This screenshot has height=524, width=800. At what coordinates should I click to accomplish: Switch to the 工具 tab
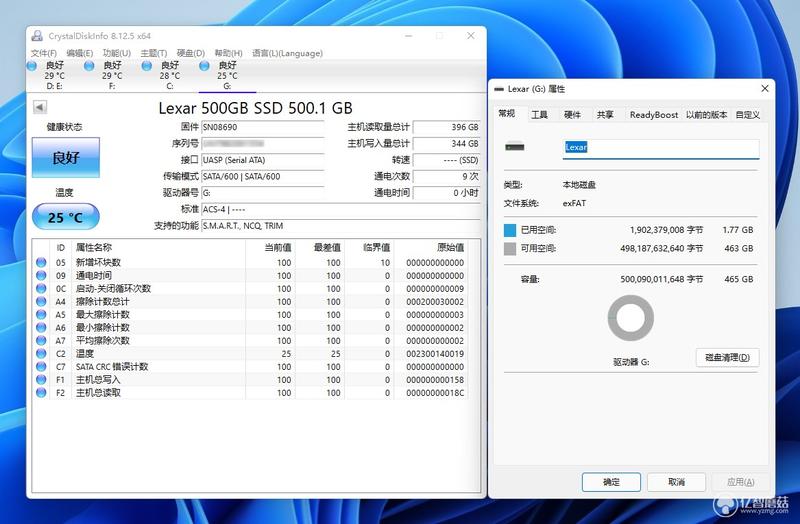click(x=539, y=115)
